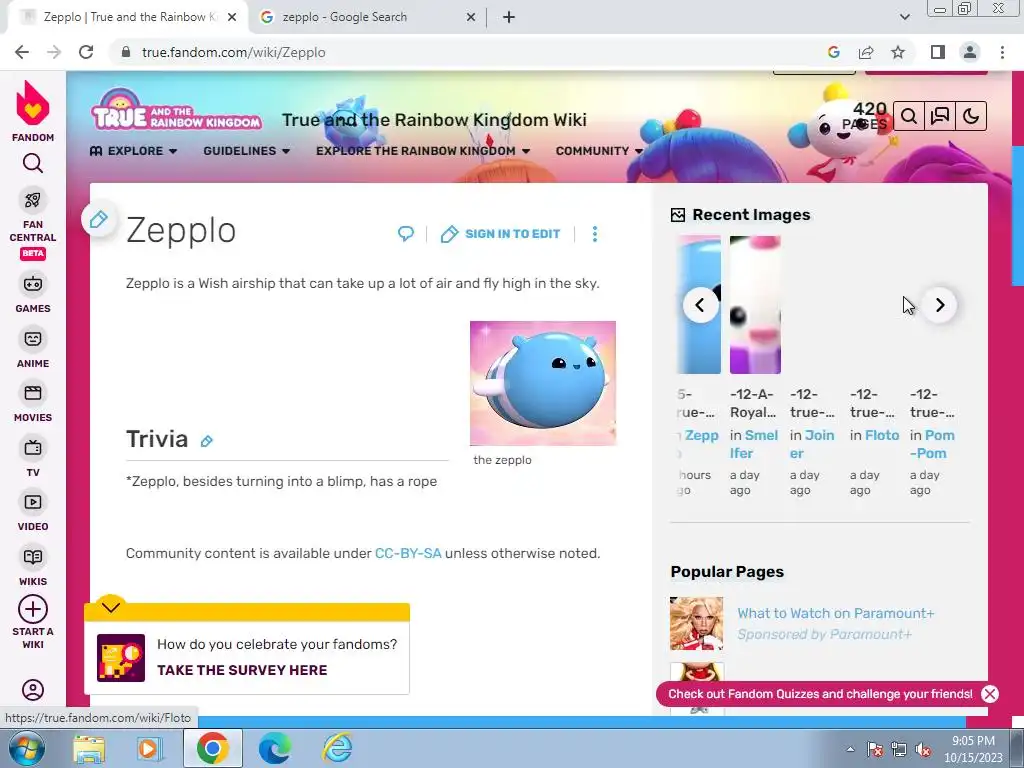Switch to the zepplo Google Search tab
Viewport: 1024px width, 768px height.
point(366,17)
